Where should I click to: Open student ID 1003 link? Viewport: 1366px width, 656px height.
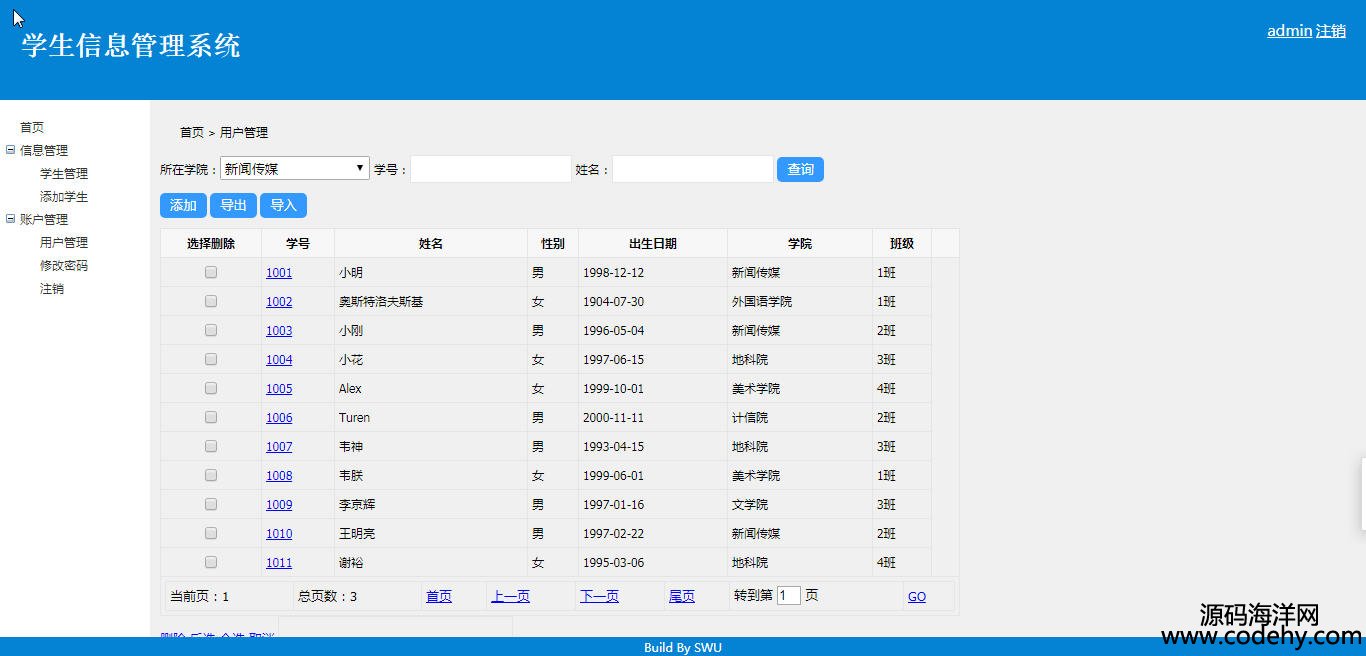pyautogui.click(x=279, y=331)
